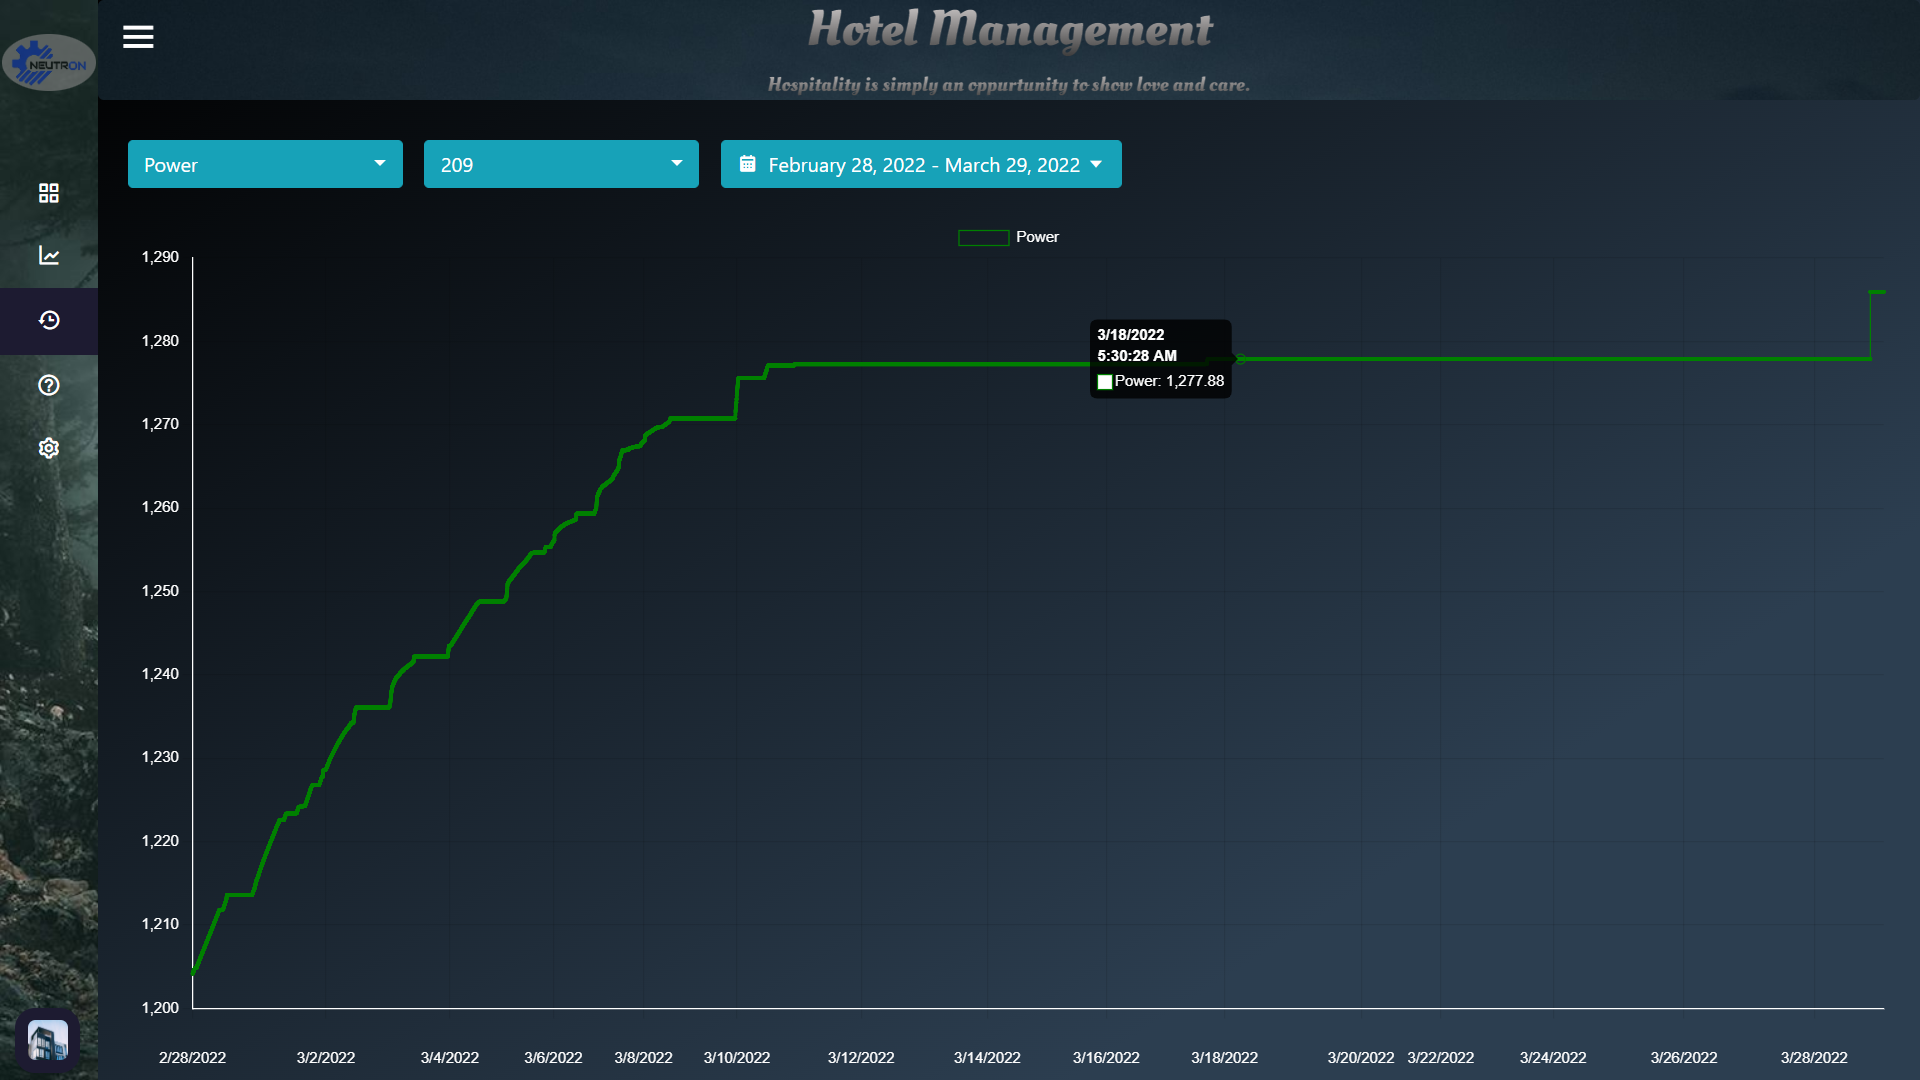The width and height of the screenshot is (1920, 1080).
Task: Open the hamburger menu
Action: point(138,37)
